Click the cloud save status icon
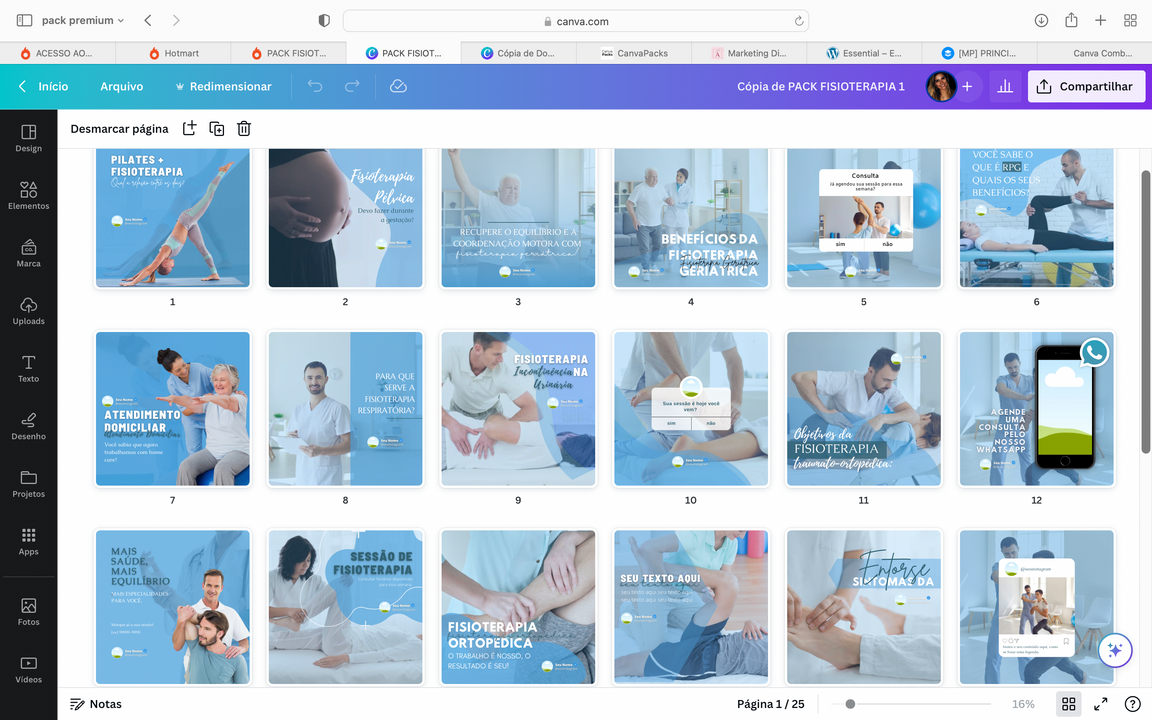Image resolution: width=1152 pixels, height=720 pixels. coord(398,87)
